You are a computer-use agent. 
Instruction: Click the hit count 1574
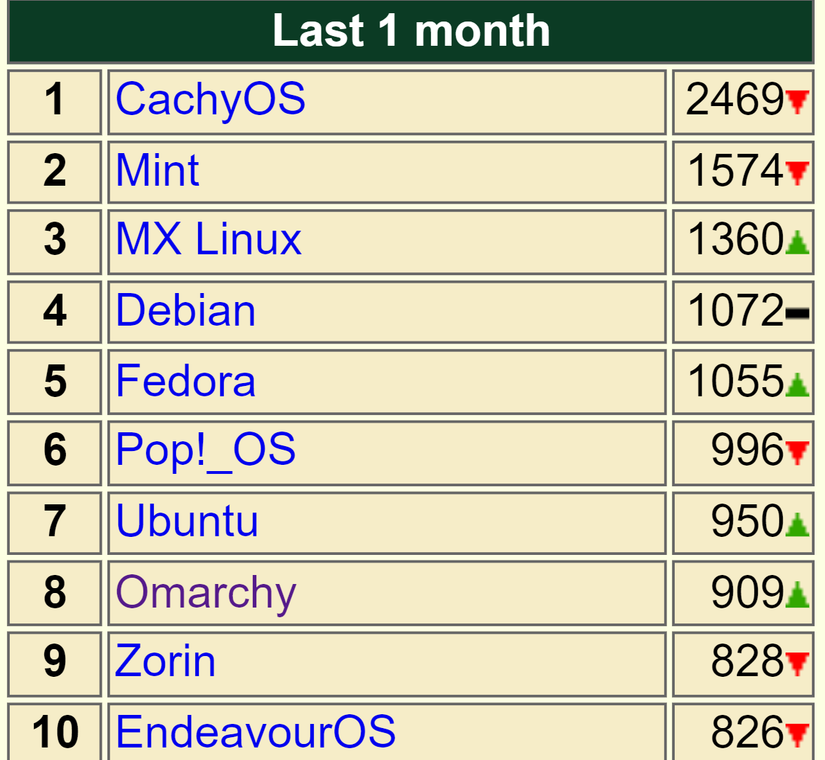tap(736, 170)
